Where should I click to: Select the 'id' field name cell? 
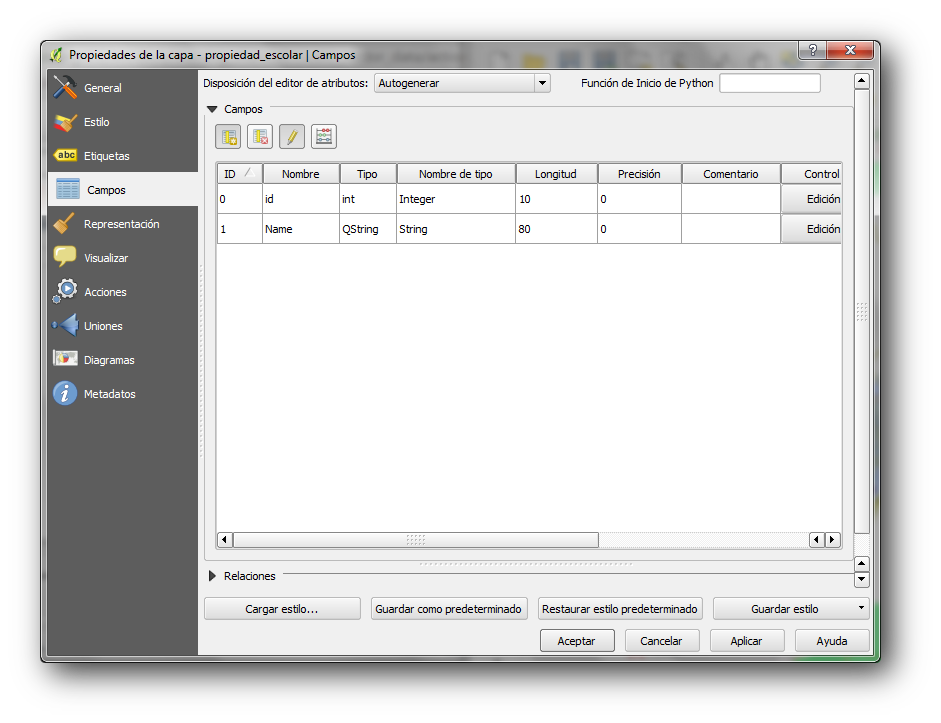(x=301, y=199)
